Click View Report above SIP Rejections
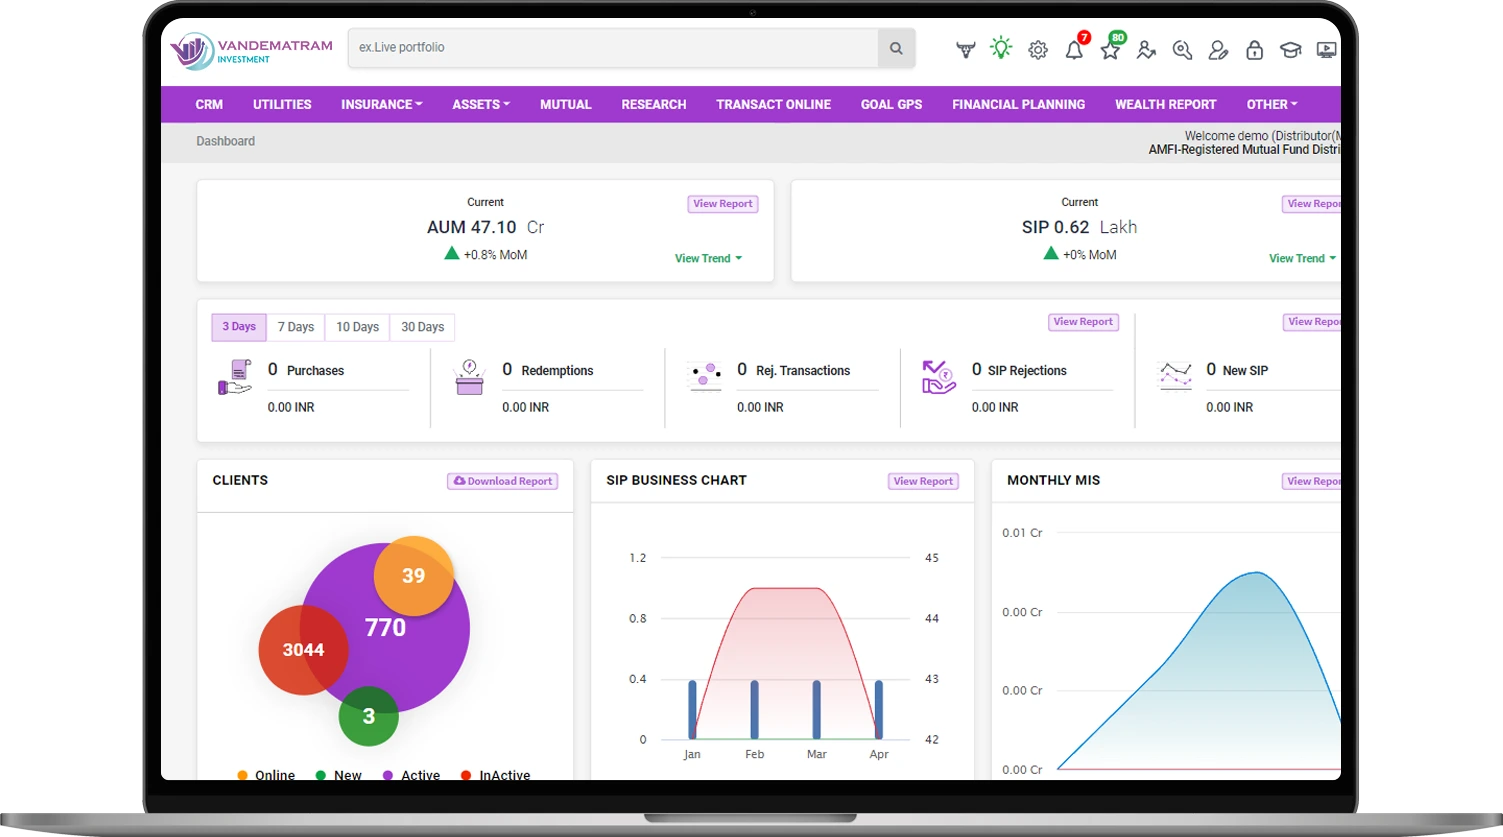The width and height of the screenshot is (1503, 837). click(x=1084, y=322)
